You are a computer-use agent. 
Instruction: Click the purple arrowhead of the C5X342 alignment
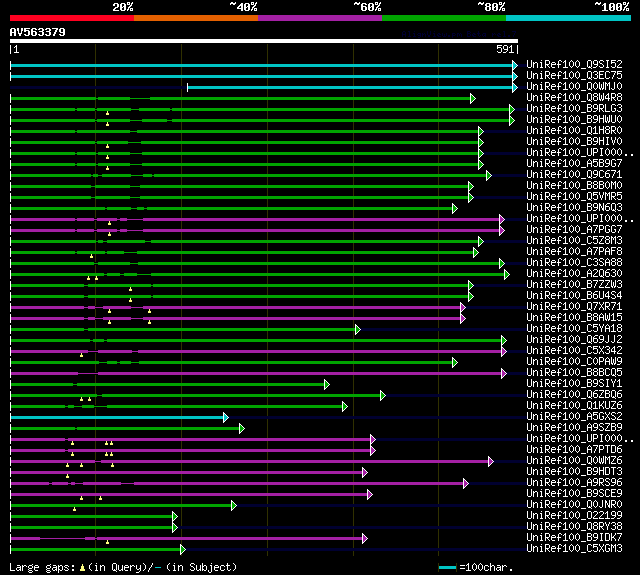click(x=504, y=351)
